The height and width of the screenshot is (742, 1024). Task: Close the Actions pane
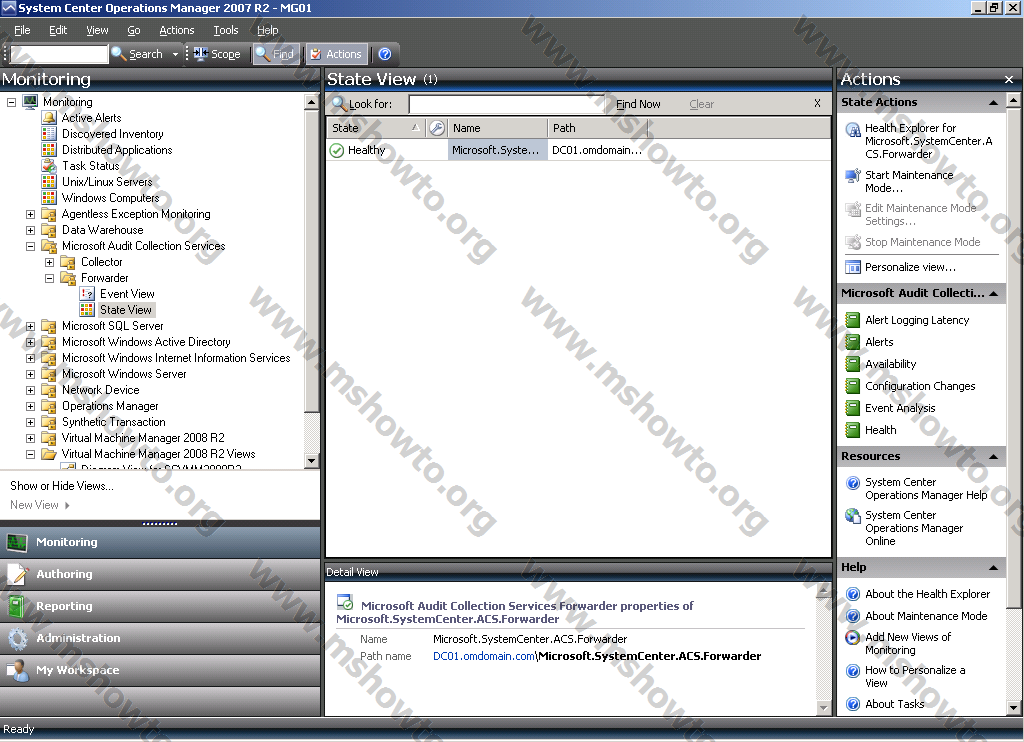[x=1009, y=80]
